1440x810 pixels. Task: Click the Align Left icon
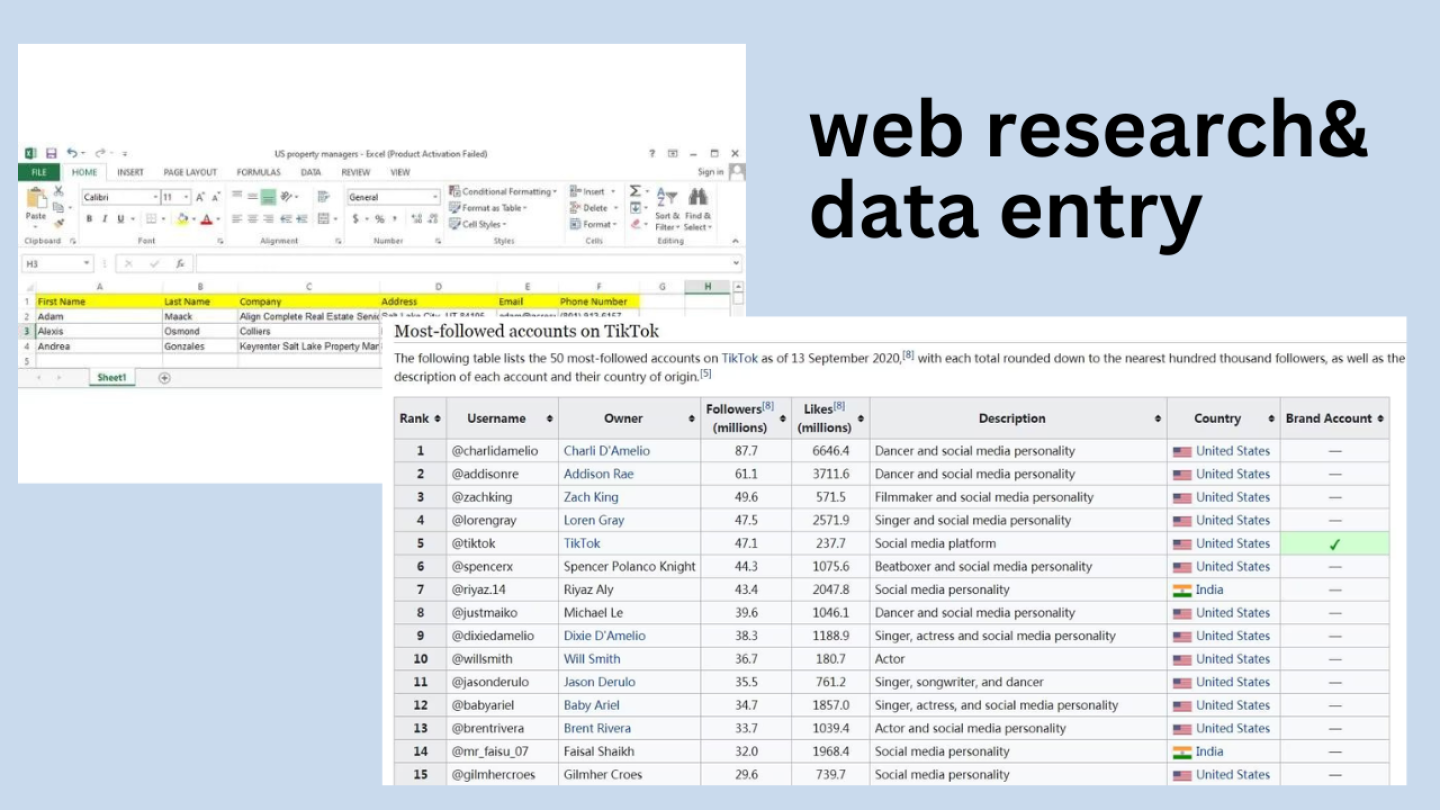pyautogui.click(x=237, y=219)
